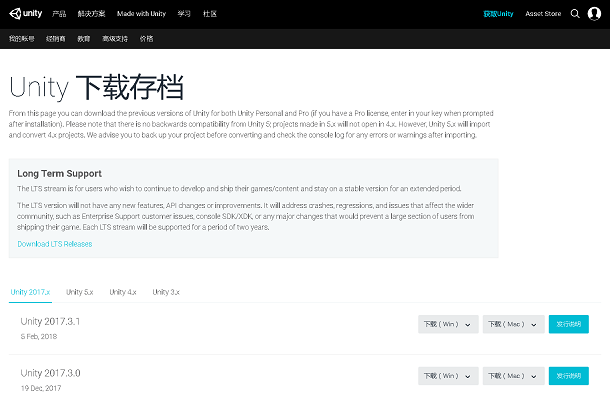This screenshot has width=610, height=398.
Task: Open 发行说明 for Unity 2017.3.0
Action: 569,376
